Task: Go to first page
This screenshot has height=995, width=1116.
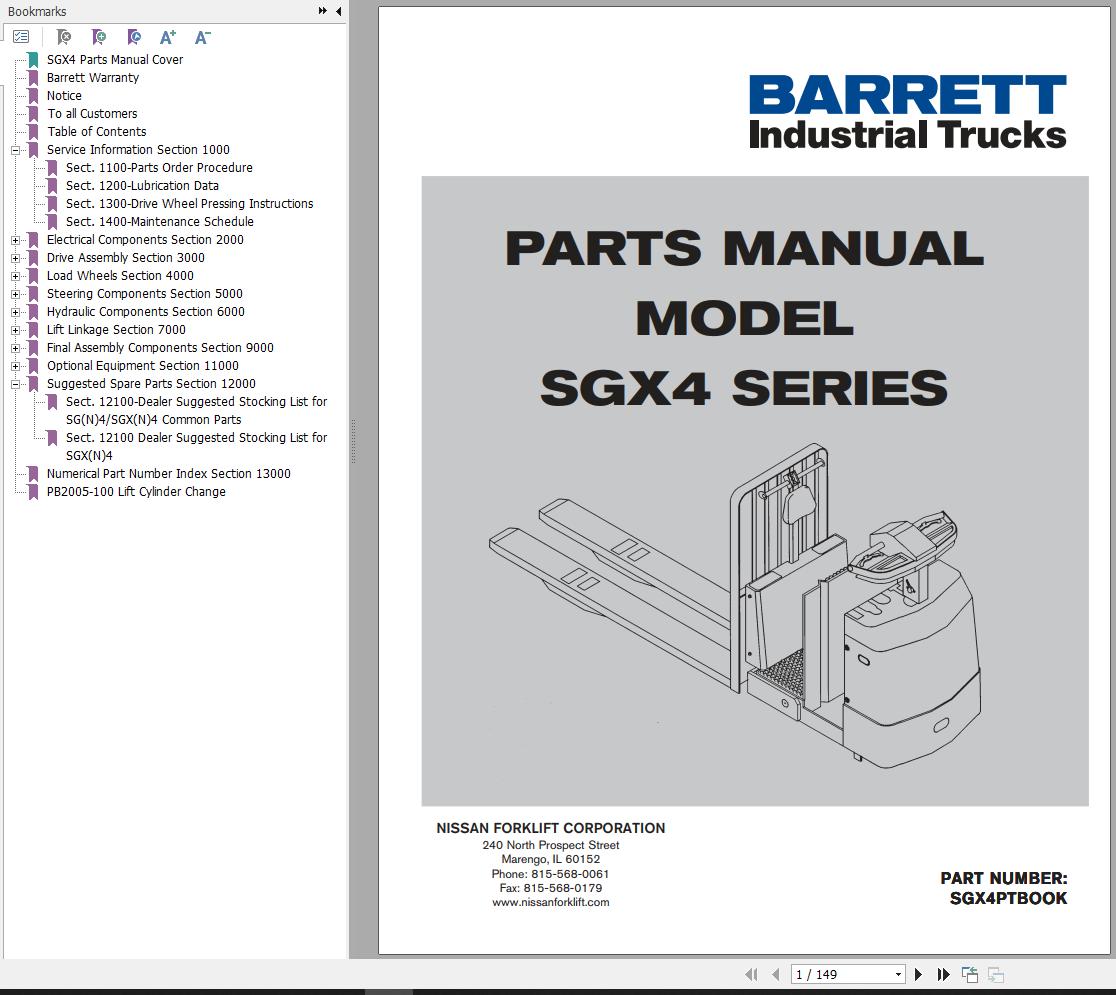Action: [x=751, y=974]
